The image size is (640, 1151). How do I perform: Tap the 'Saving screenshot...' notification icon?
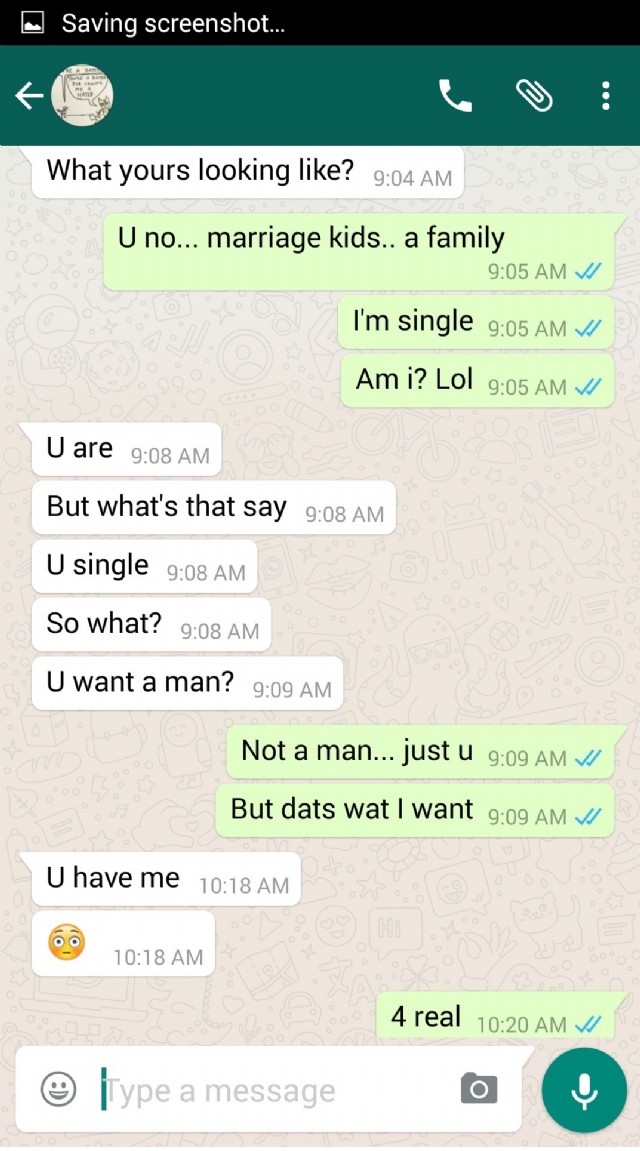tap(31, 23)
